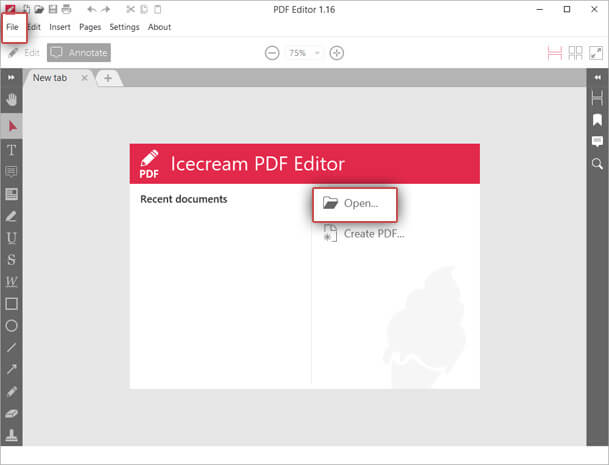This screenshot has height=465, width=609.
Task: Choose the red selection arrow tool
Action: tap(12, 126)
